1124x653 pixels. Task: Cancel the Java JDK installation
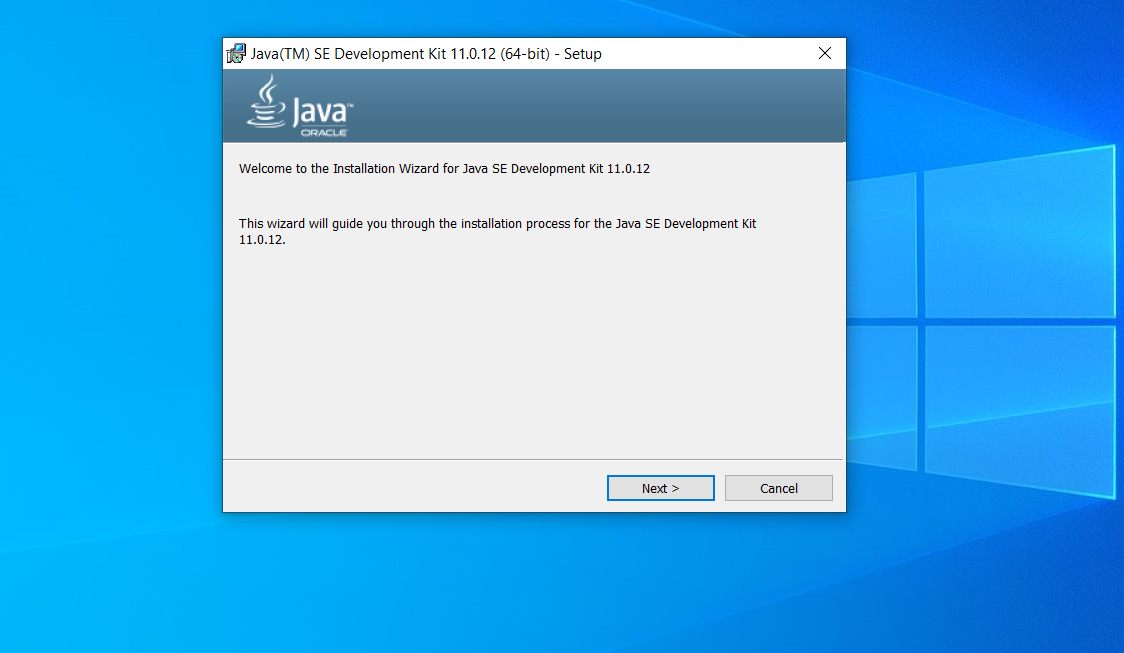(778, 488)
